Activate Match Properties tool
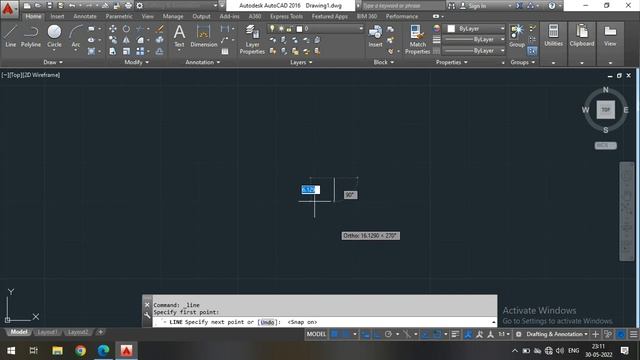640x360 pixels. 418,39
